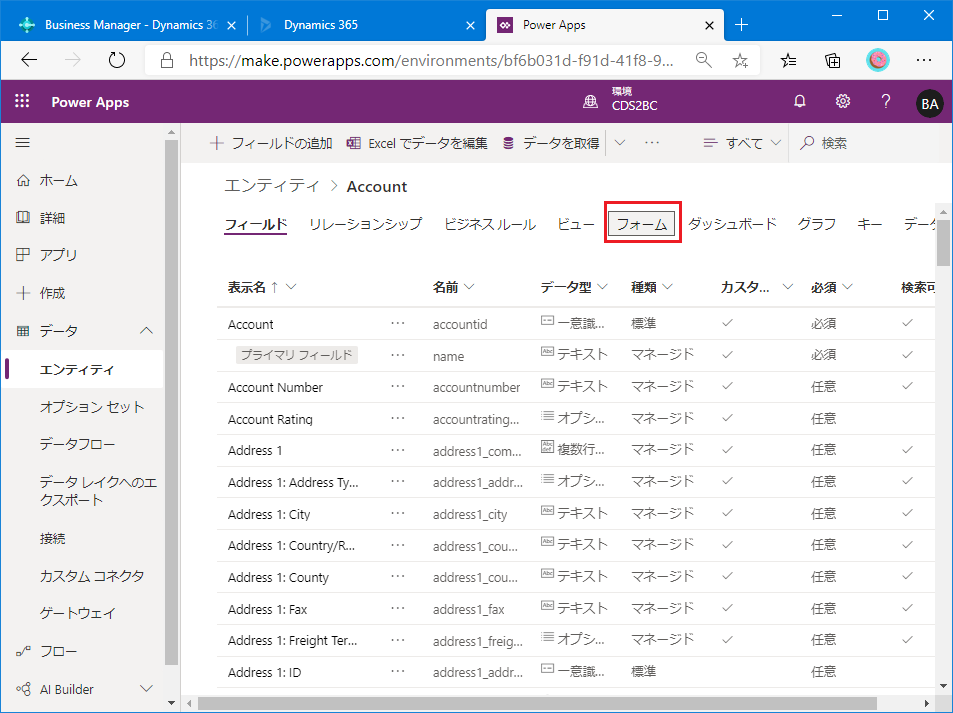This screenshot has width=953, height=713.
Task: Switch to the リレーションシップ tab
Action: click(365, 224)
